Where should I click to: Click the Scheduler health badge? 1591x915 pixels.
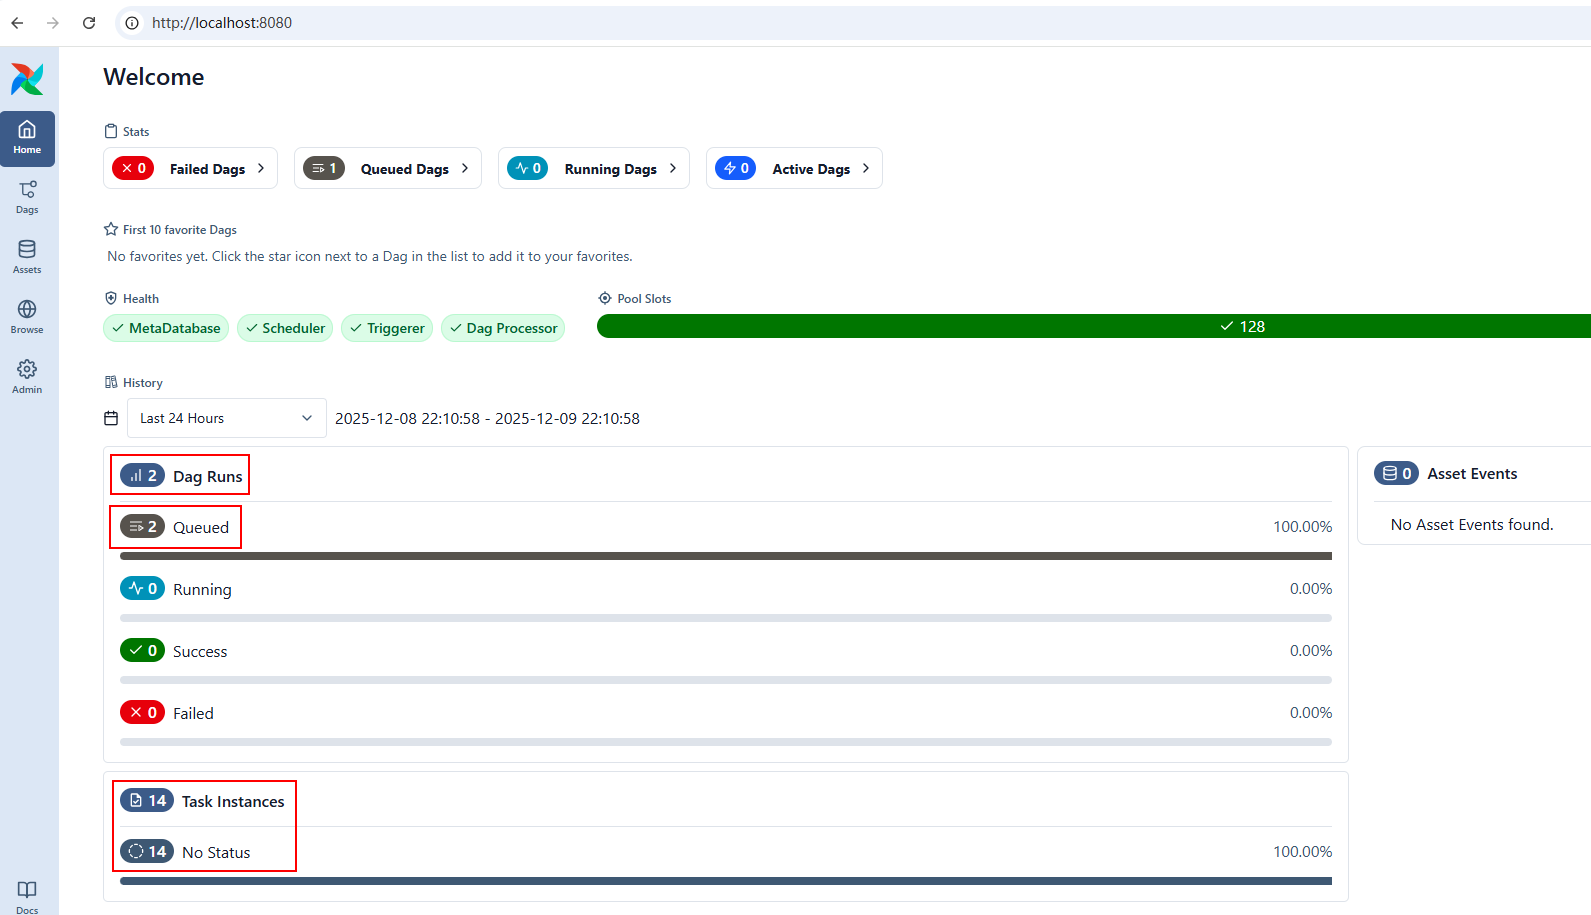click(285, 328)
